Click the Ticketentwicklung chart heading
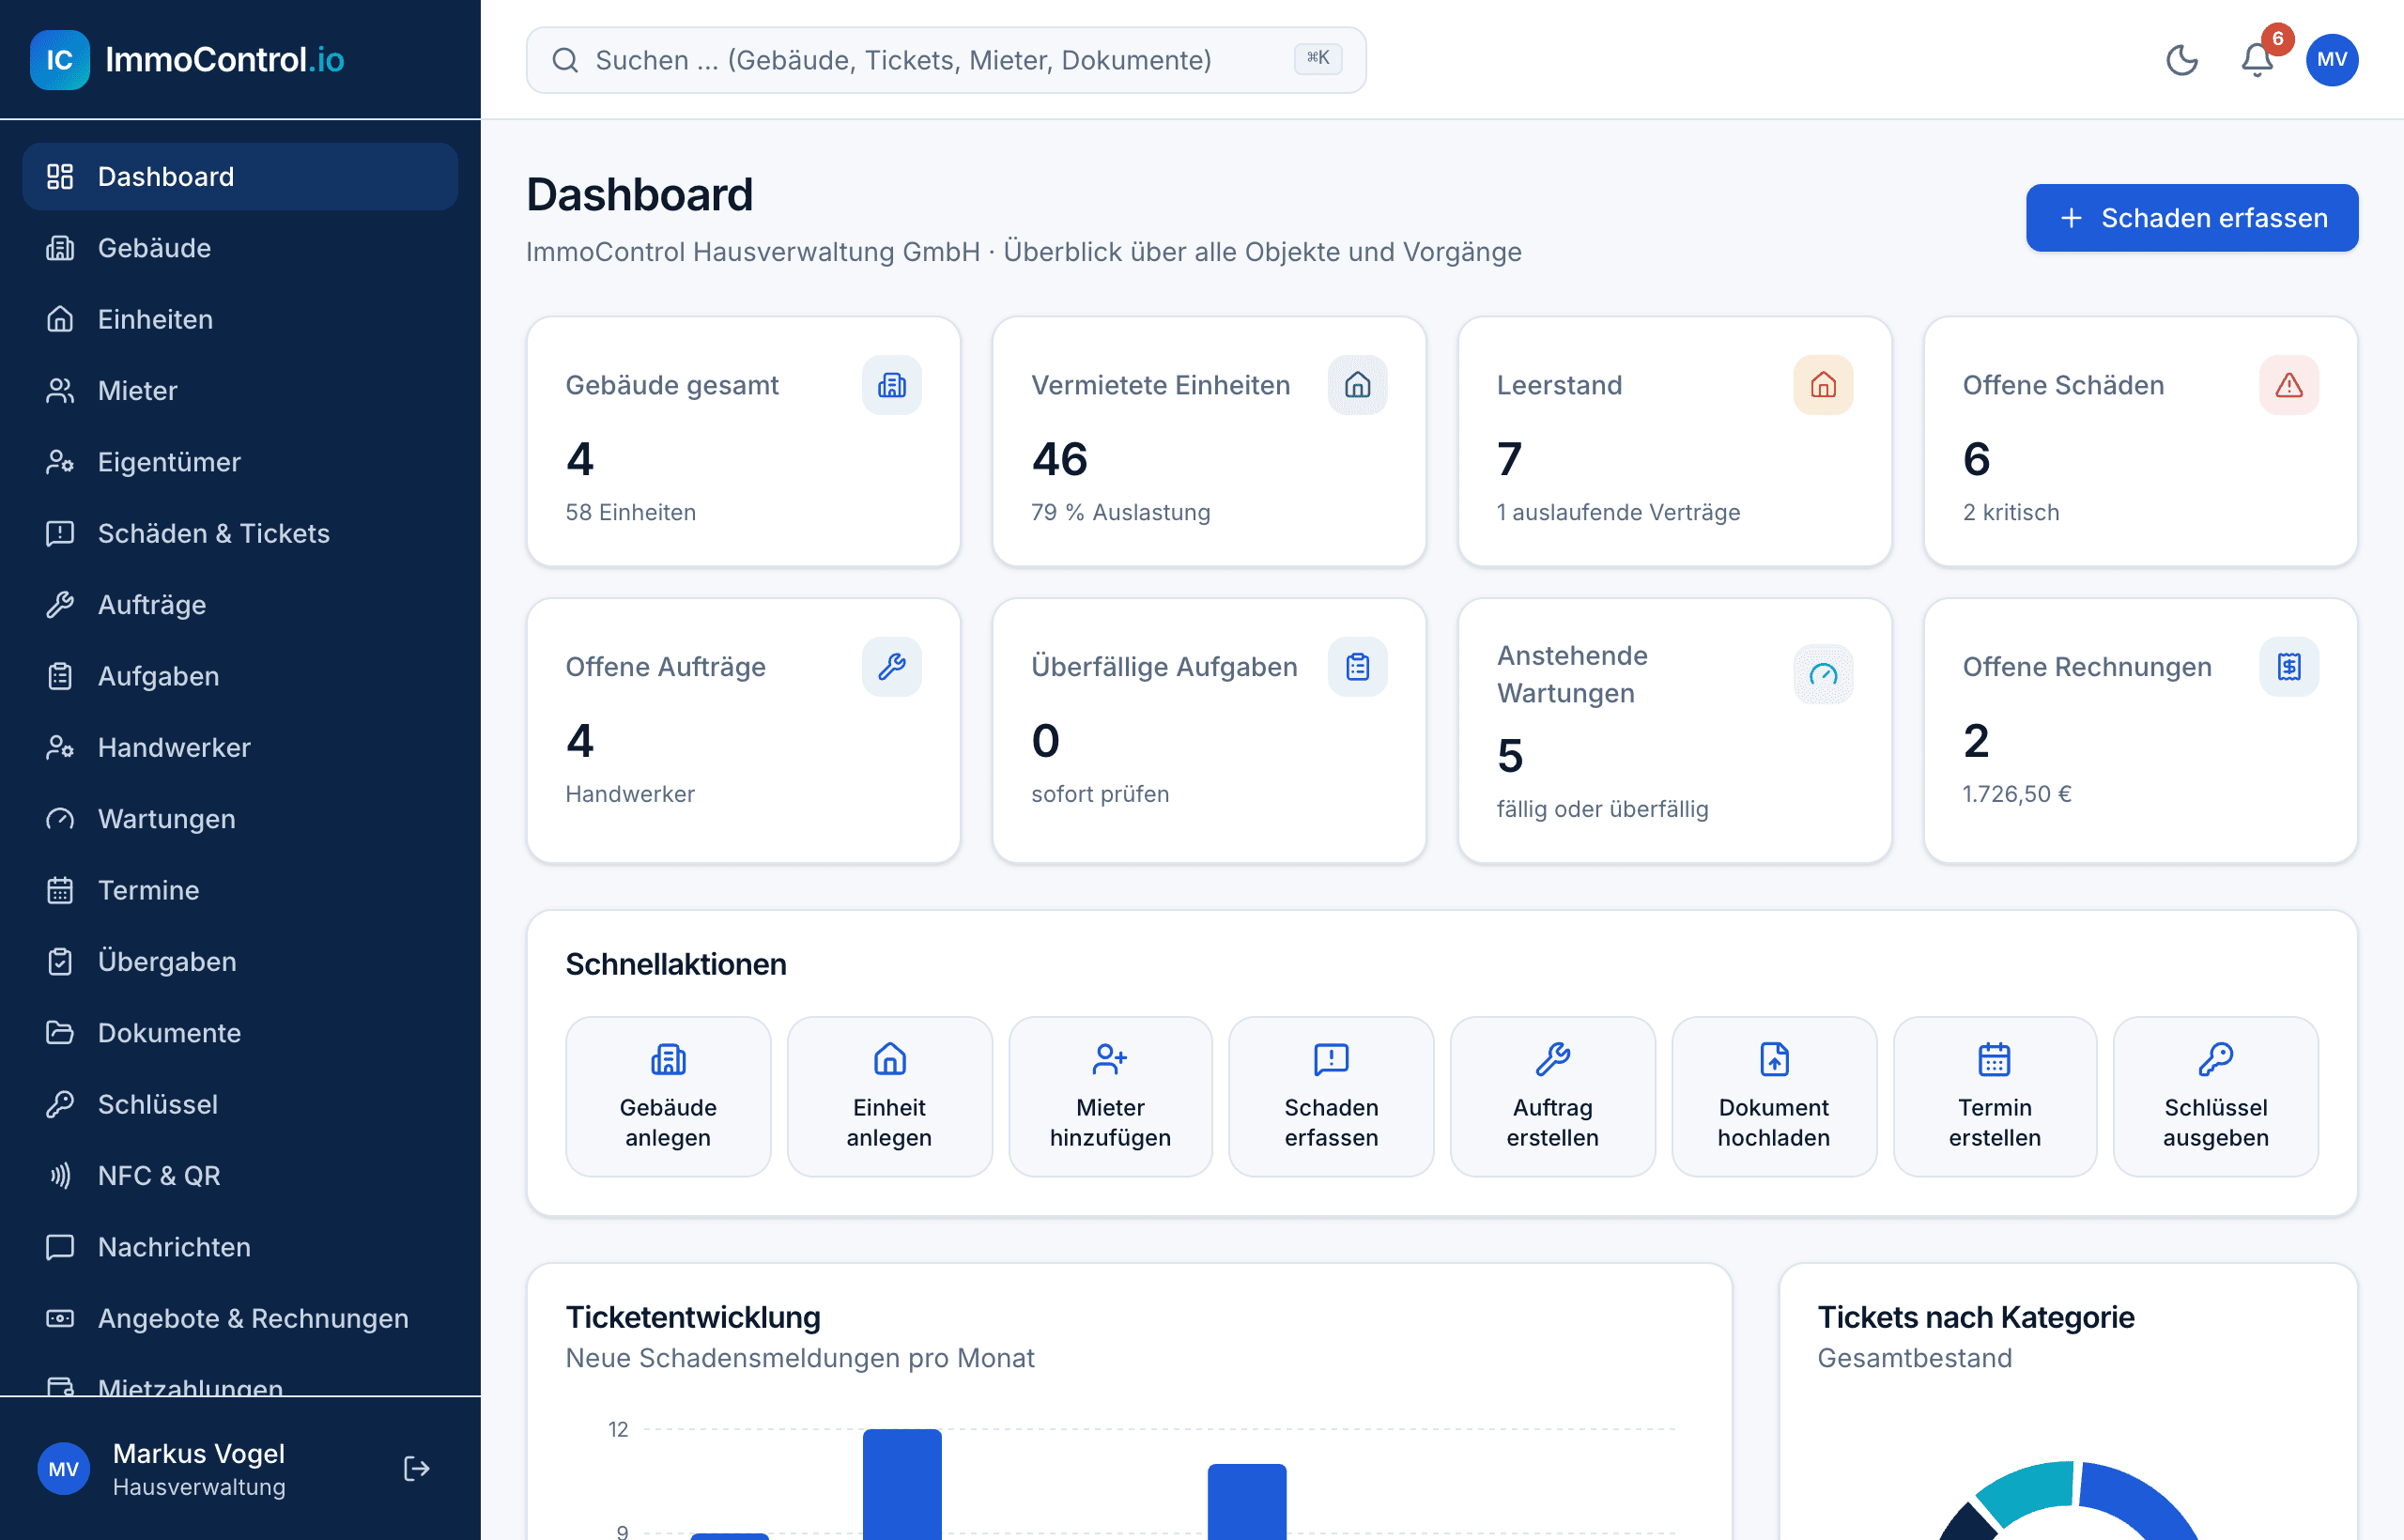The width and height of the screenshot is (2404, 1540). coord(693,1317)
